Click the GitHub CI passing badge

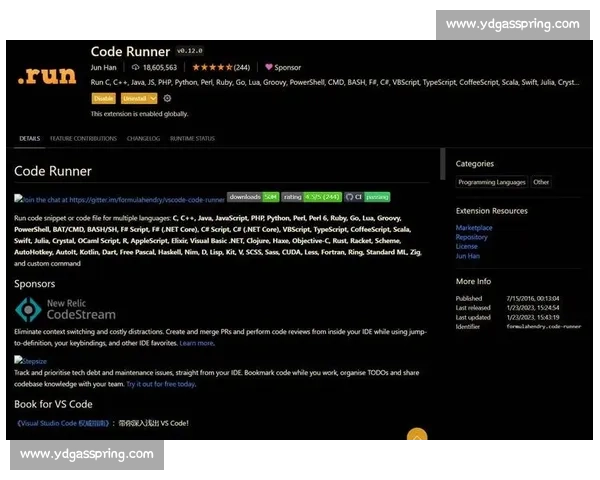(367, 197)
